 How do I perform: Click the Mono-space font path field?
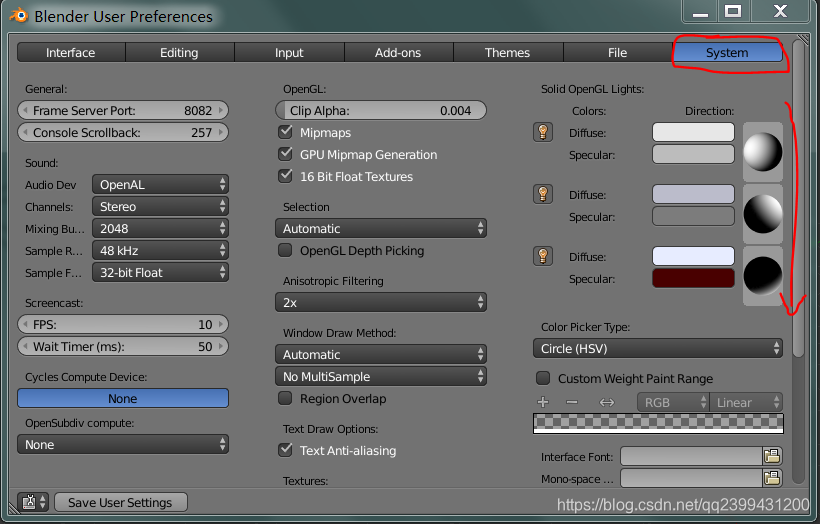click(691, 478)
